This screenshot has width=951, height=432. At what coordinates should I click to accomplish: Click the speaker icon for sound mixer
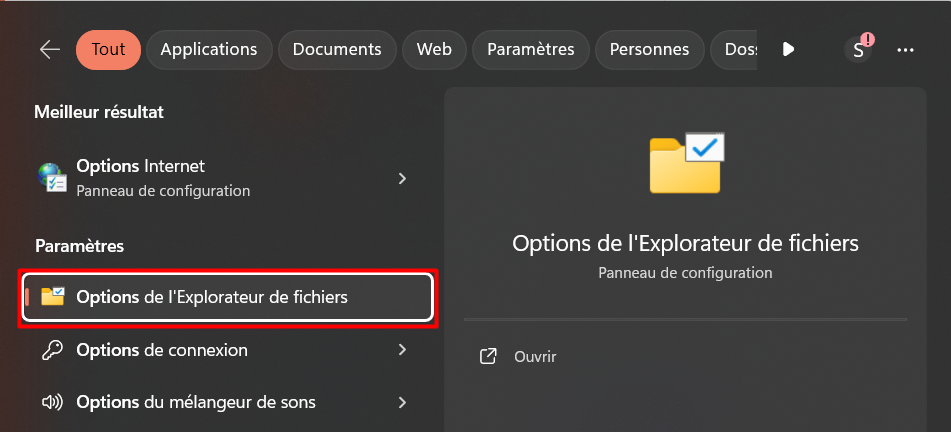(x=52, y=403)
